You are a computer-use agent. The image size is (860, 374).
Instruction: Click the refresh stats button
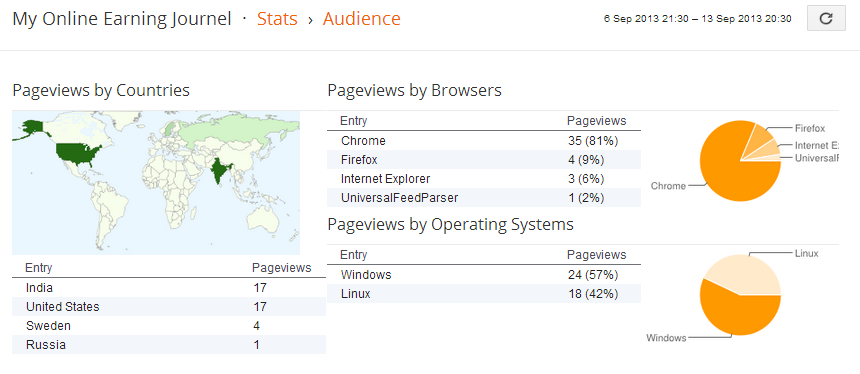click(x=826, y=18)
